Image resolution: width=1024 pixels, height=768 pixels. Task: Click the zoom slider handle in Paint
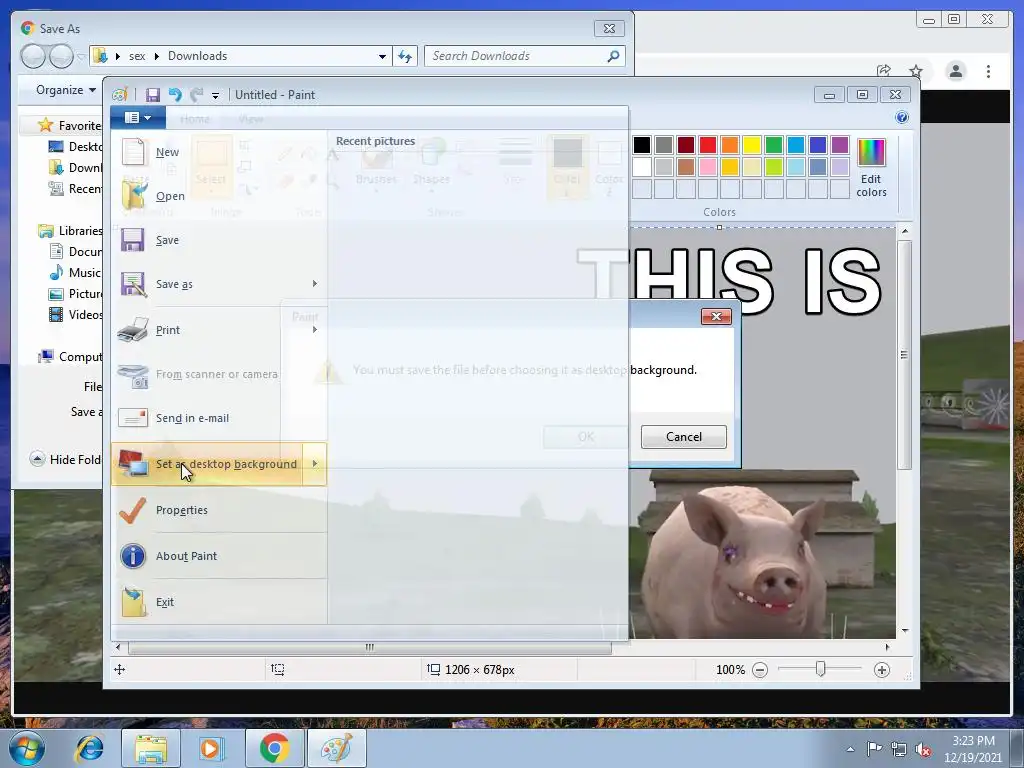(x=821, y=669)
